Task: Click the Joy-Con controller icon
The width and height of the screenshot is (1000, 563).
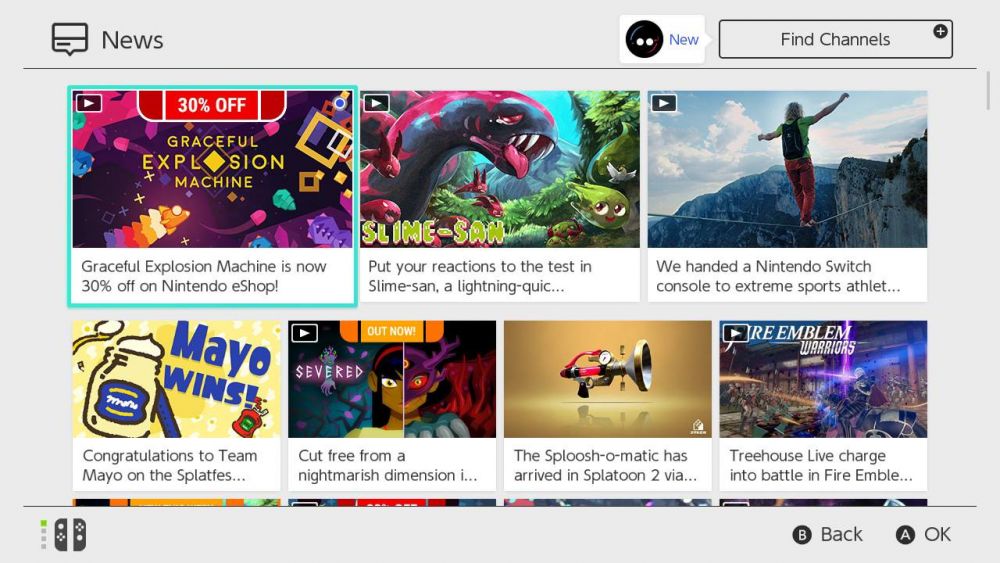Action: (x=70, y=534)
